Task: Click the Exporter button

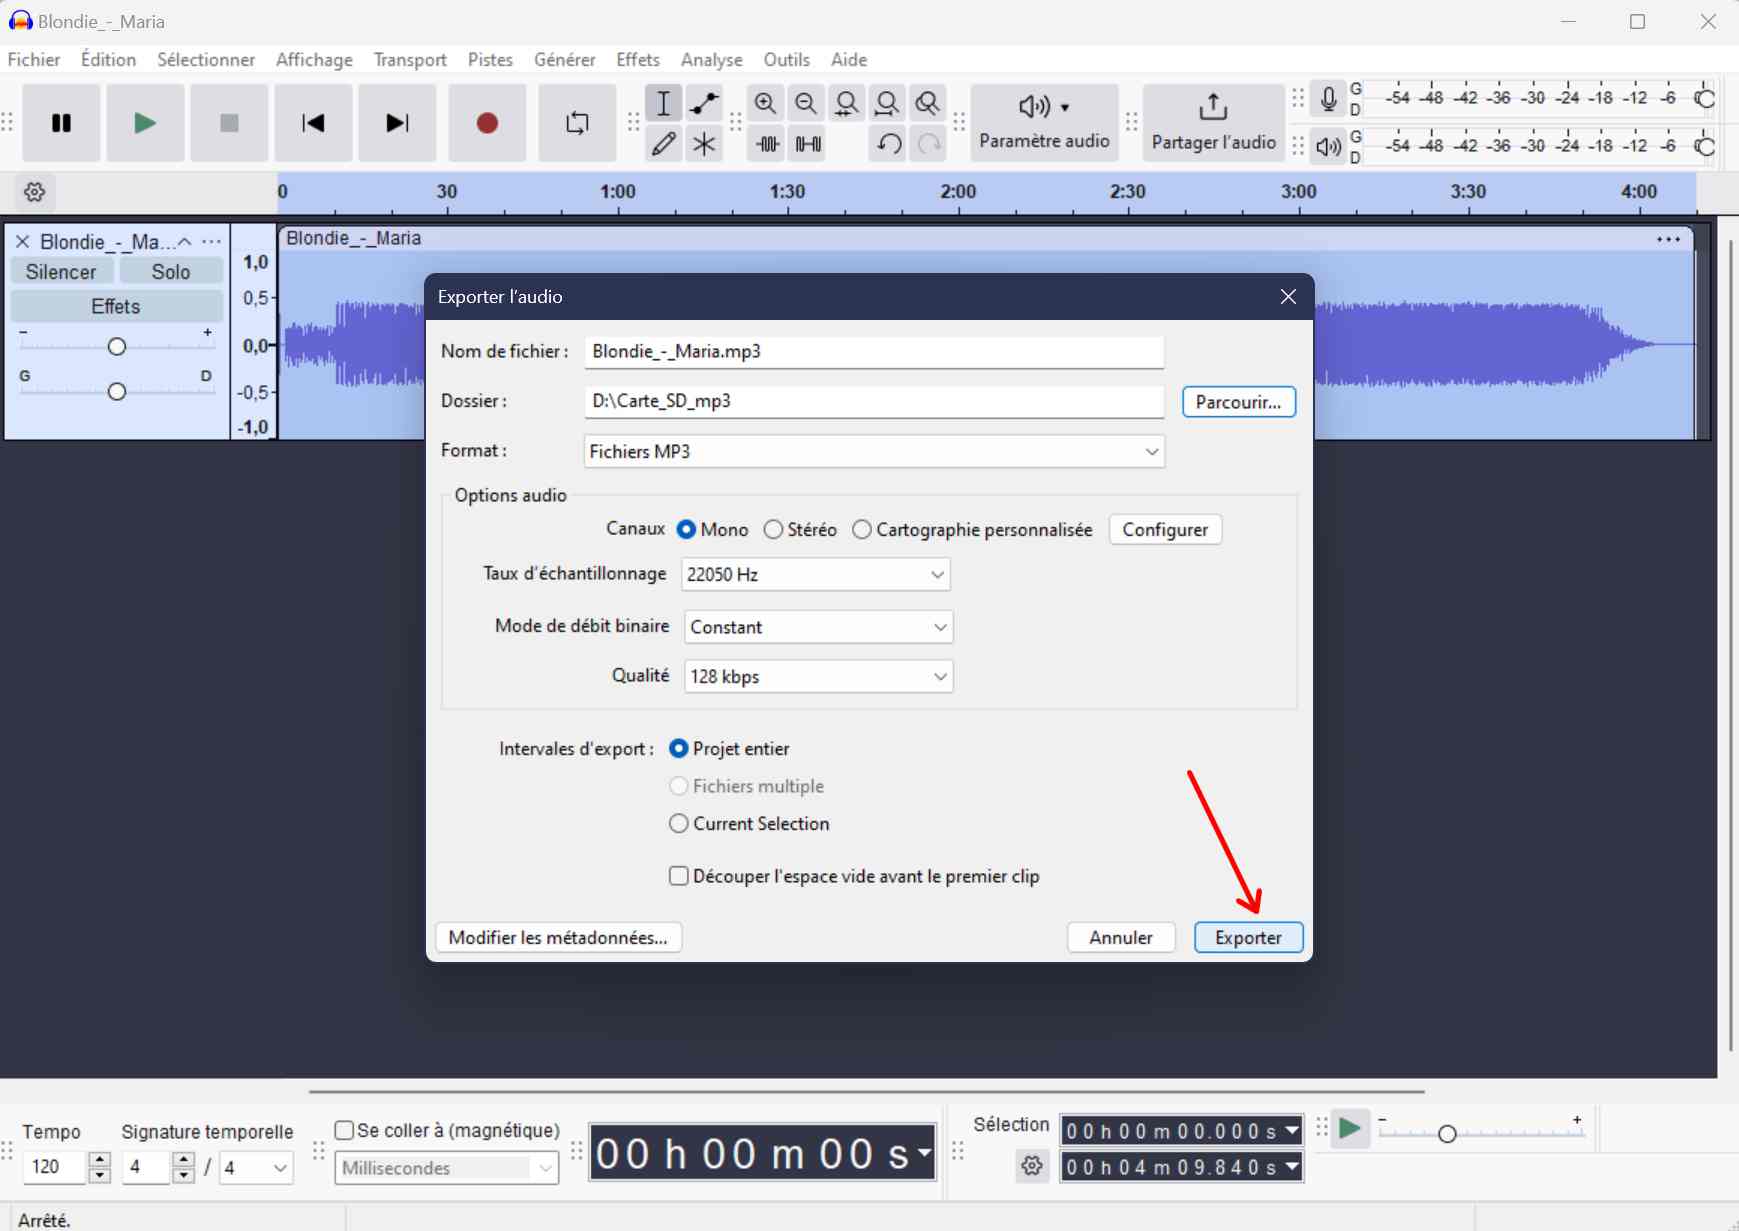Action: (x=1248, y=938)
